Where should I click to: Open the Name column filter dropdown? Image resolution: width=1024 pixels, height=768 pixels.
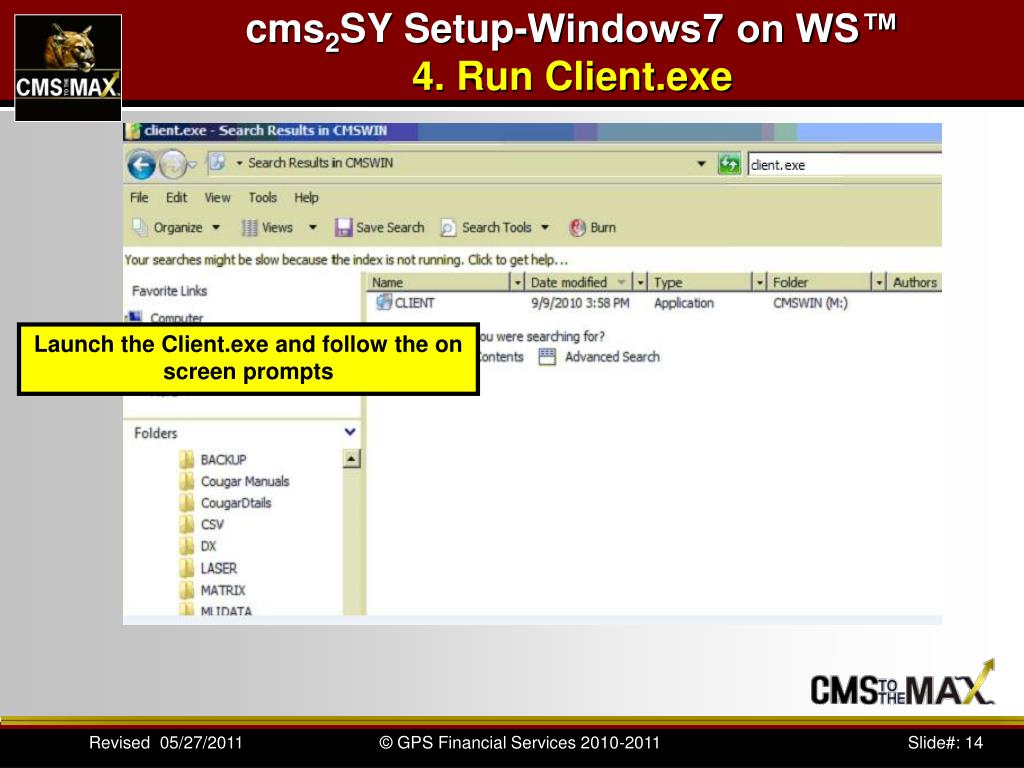(x=517, y=282)
